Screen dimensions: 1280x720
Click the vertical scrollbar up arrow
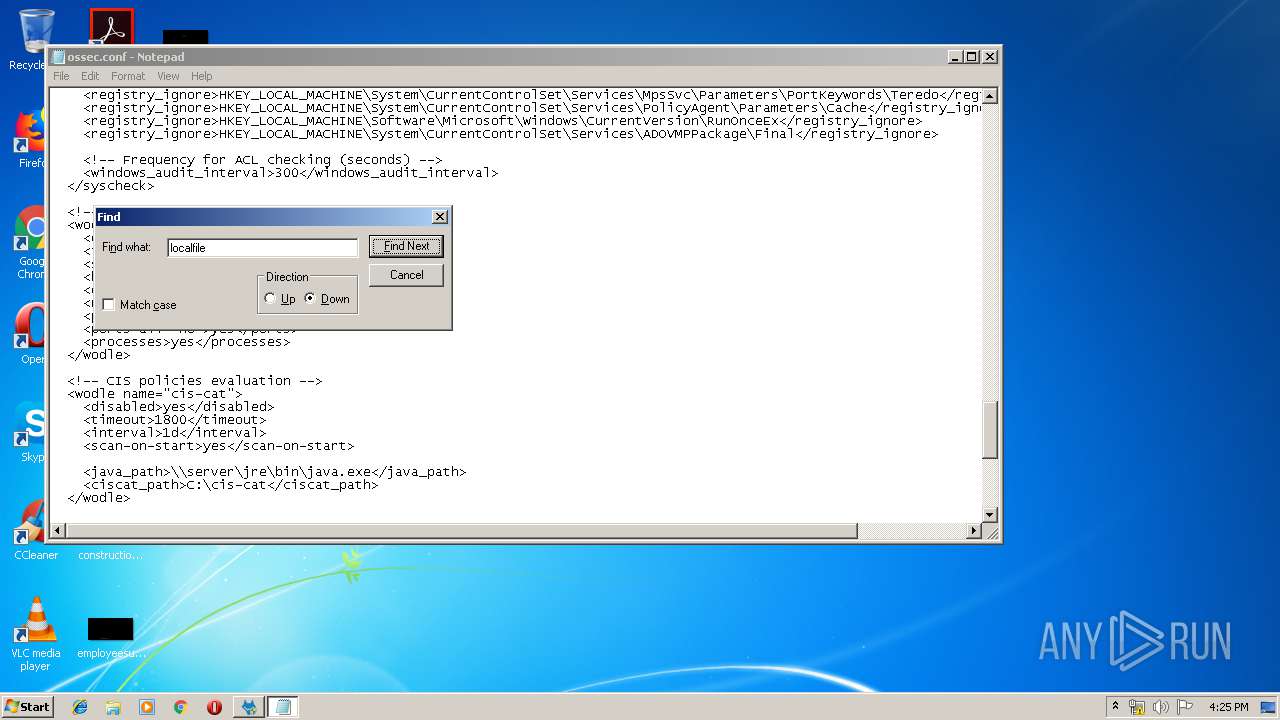[x=990, y=96]
